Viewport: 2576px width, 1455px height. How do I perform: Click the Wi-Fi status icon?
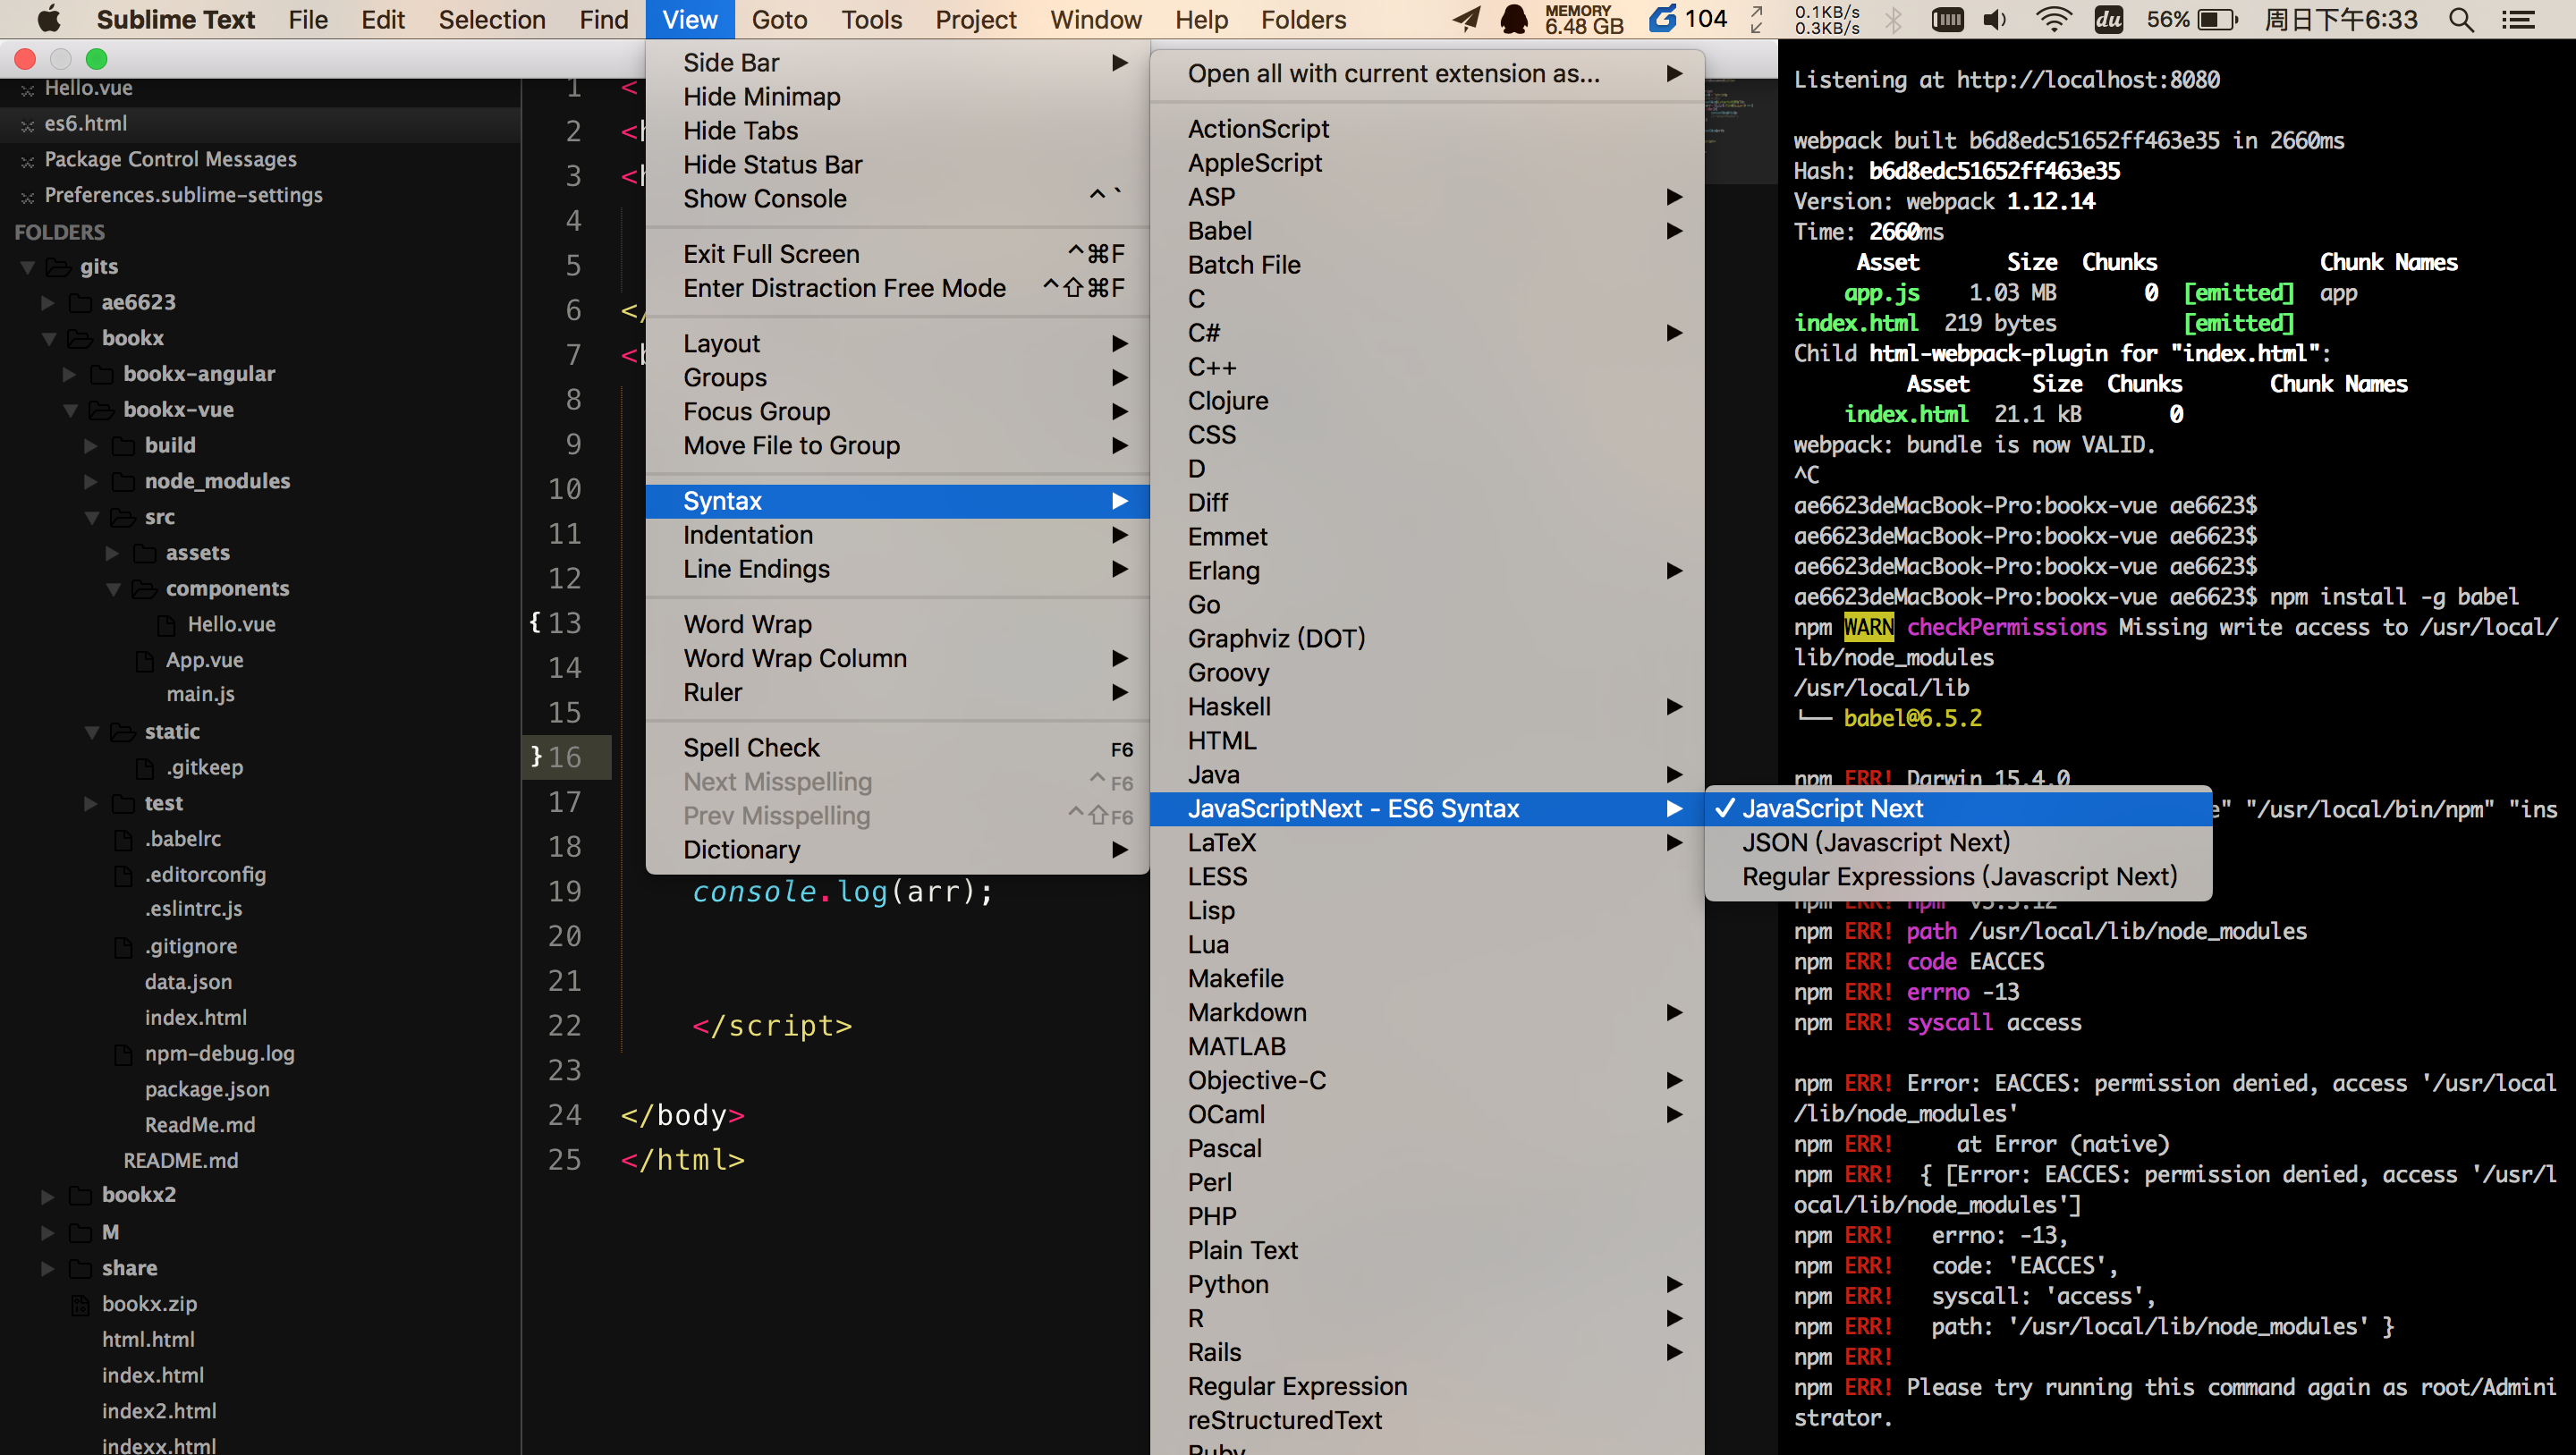tap(2053, 19)
